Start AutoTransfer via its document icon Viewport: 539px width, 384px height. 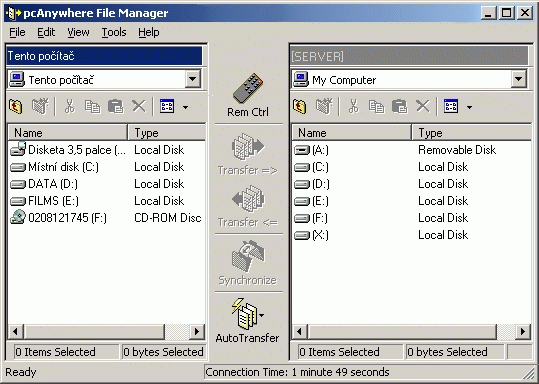(x=244, y=314)
